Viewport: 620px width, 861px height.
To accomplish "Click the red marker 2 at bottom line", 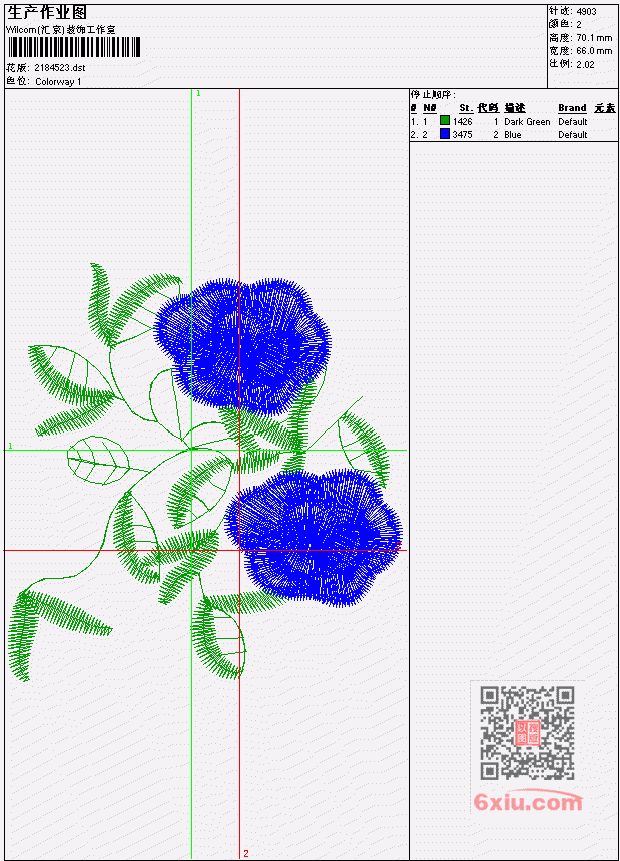I will coord(245,854).
